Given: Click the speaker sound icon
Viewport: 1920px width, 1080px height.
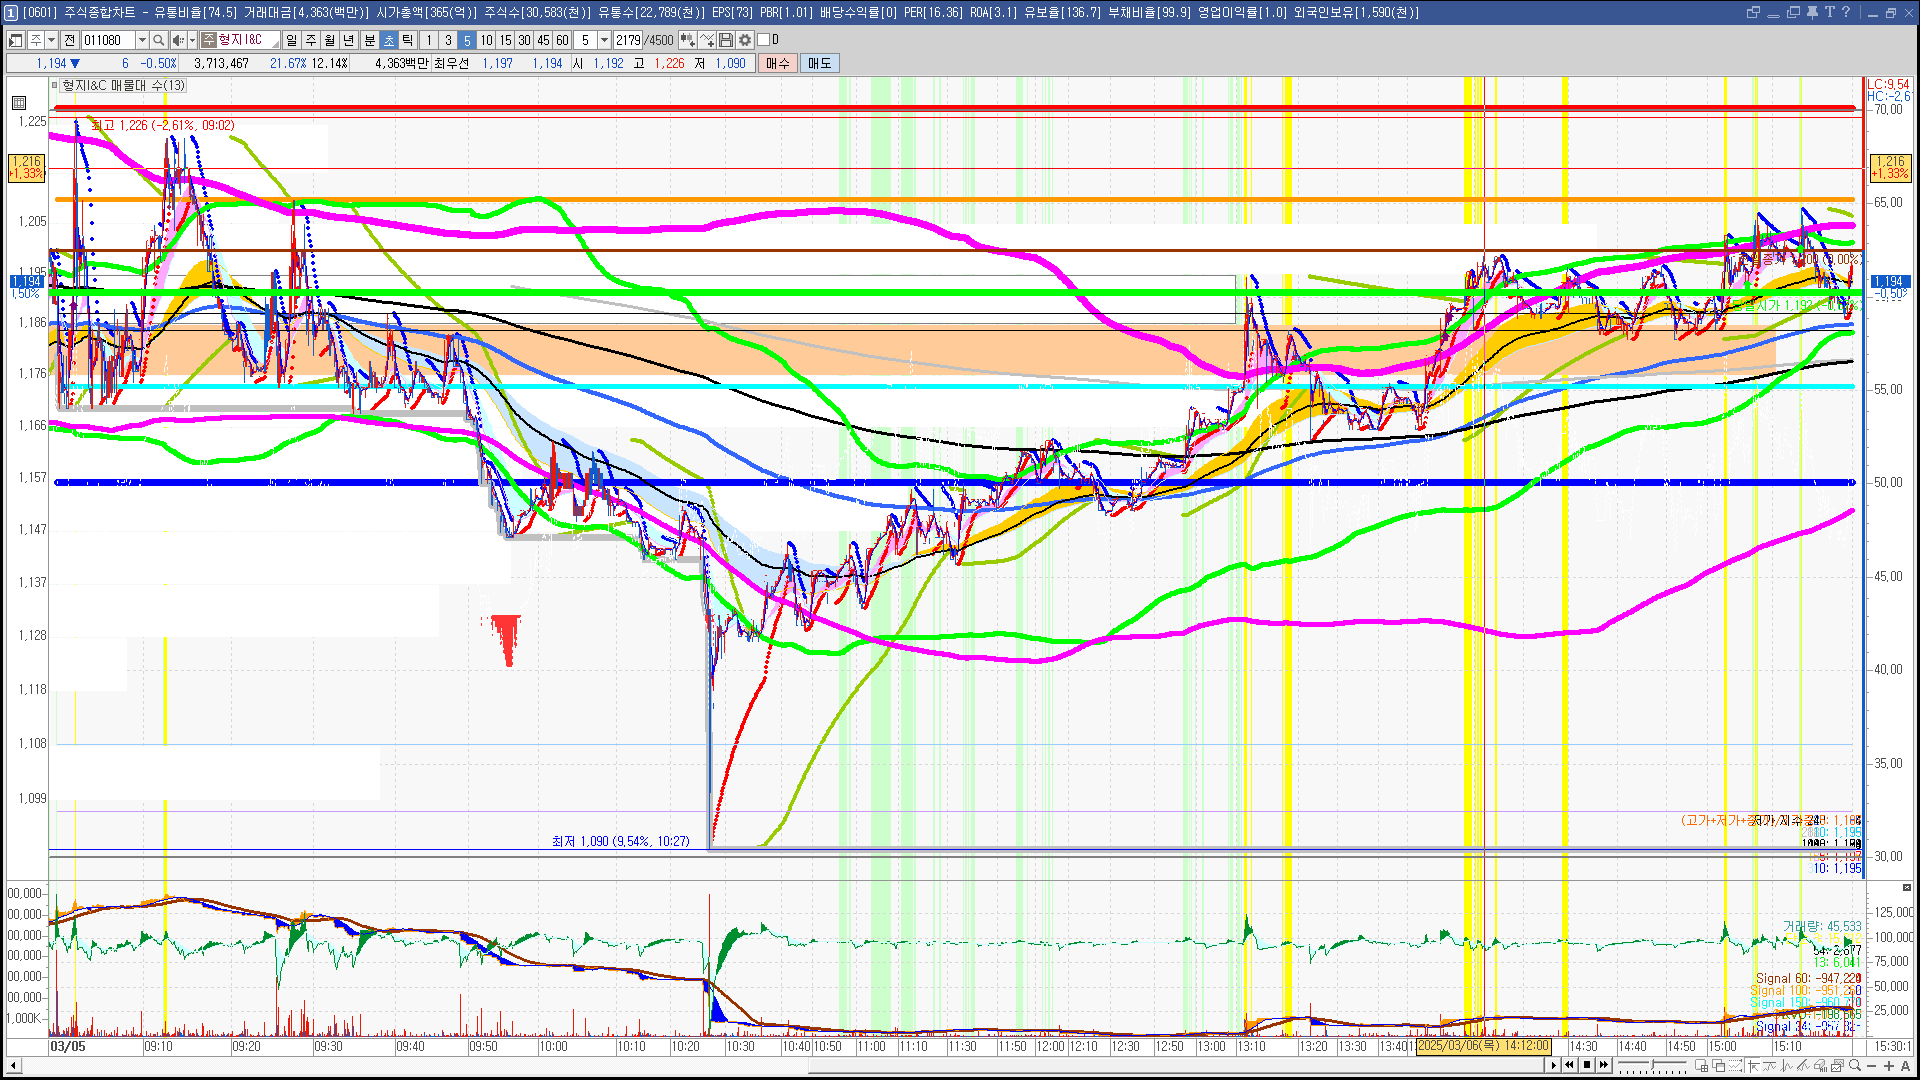Looking at the screenshot, I should click(x=177, y=40).
